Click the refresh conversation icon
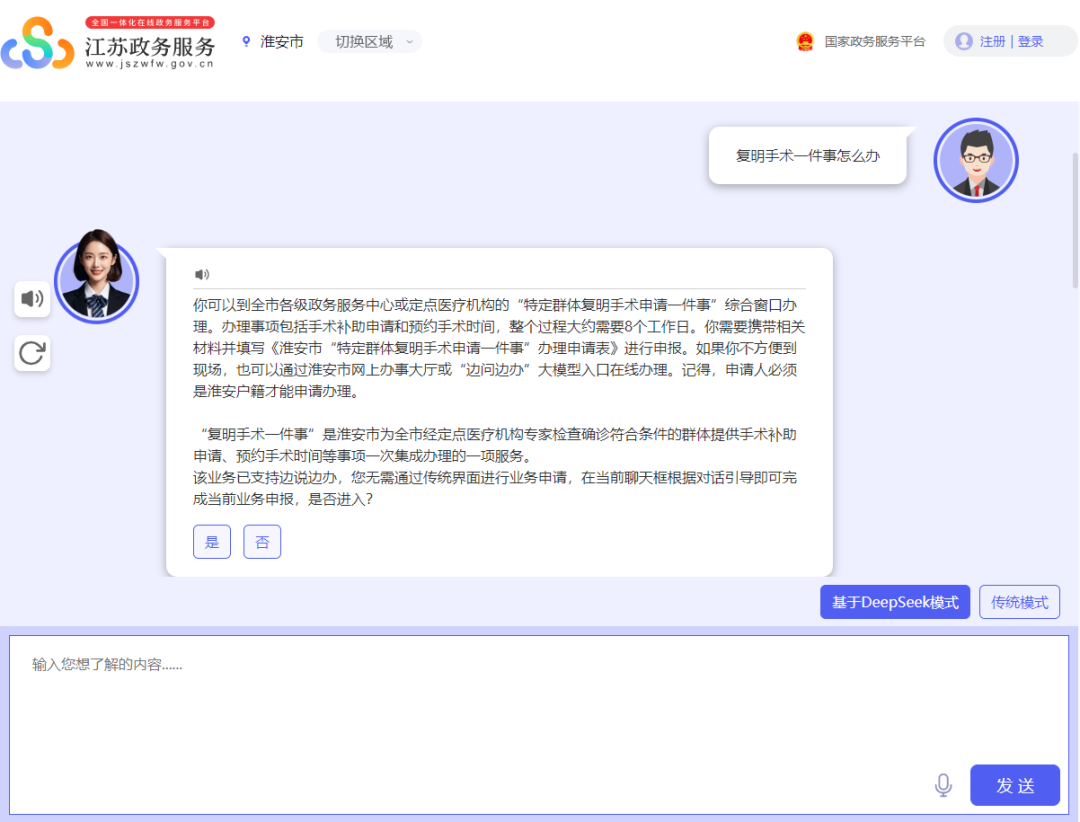 click(31, 352)
